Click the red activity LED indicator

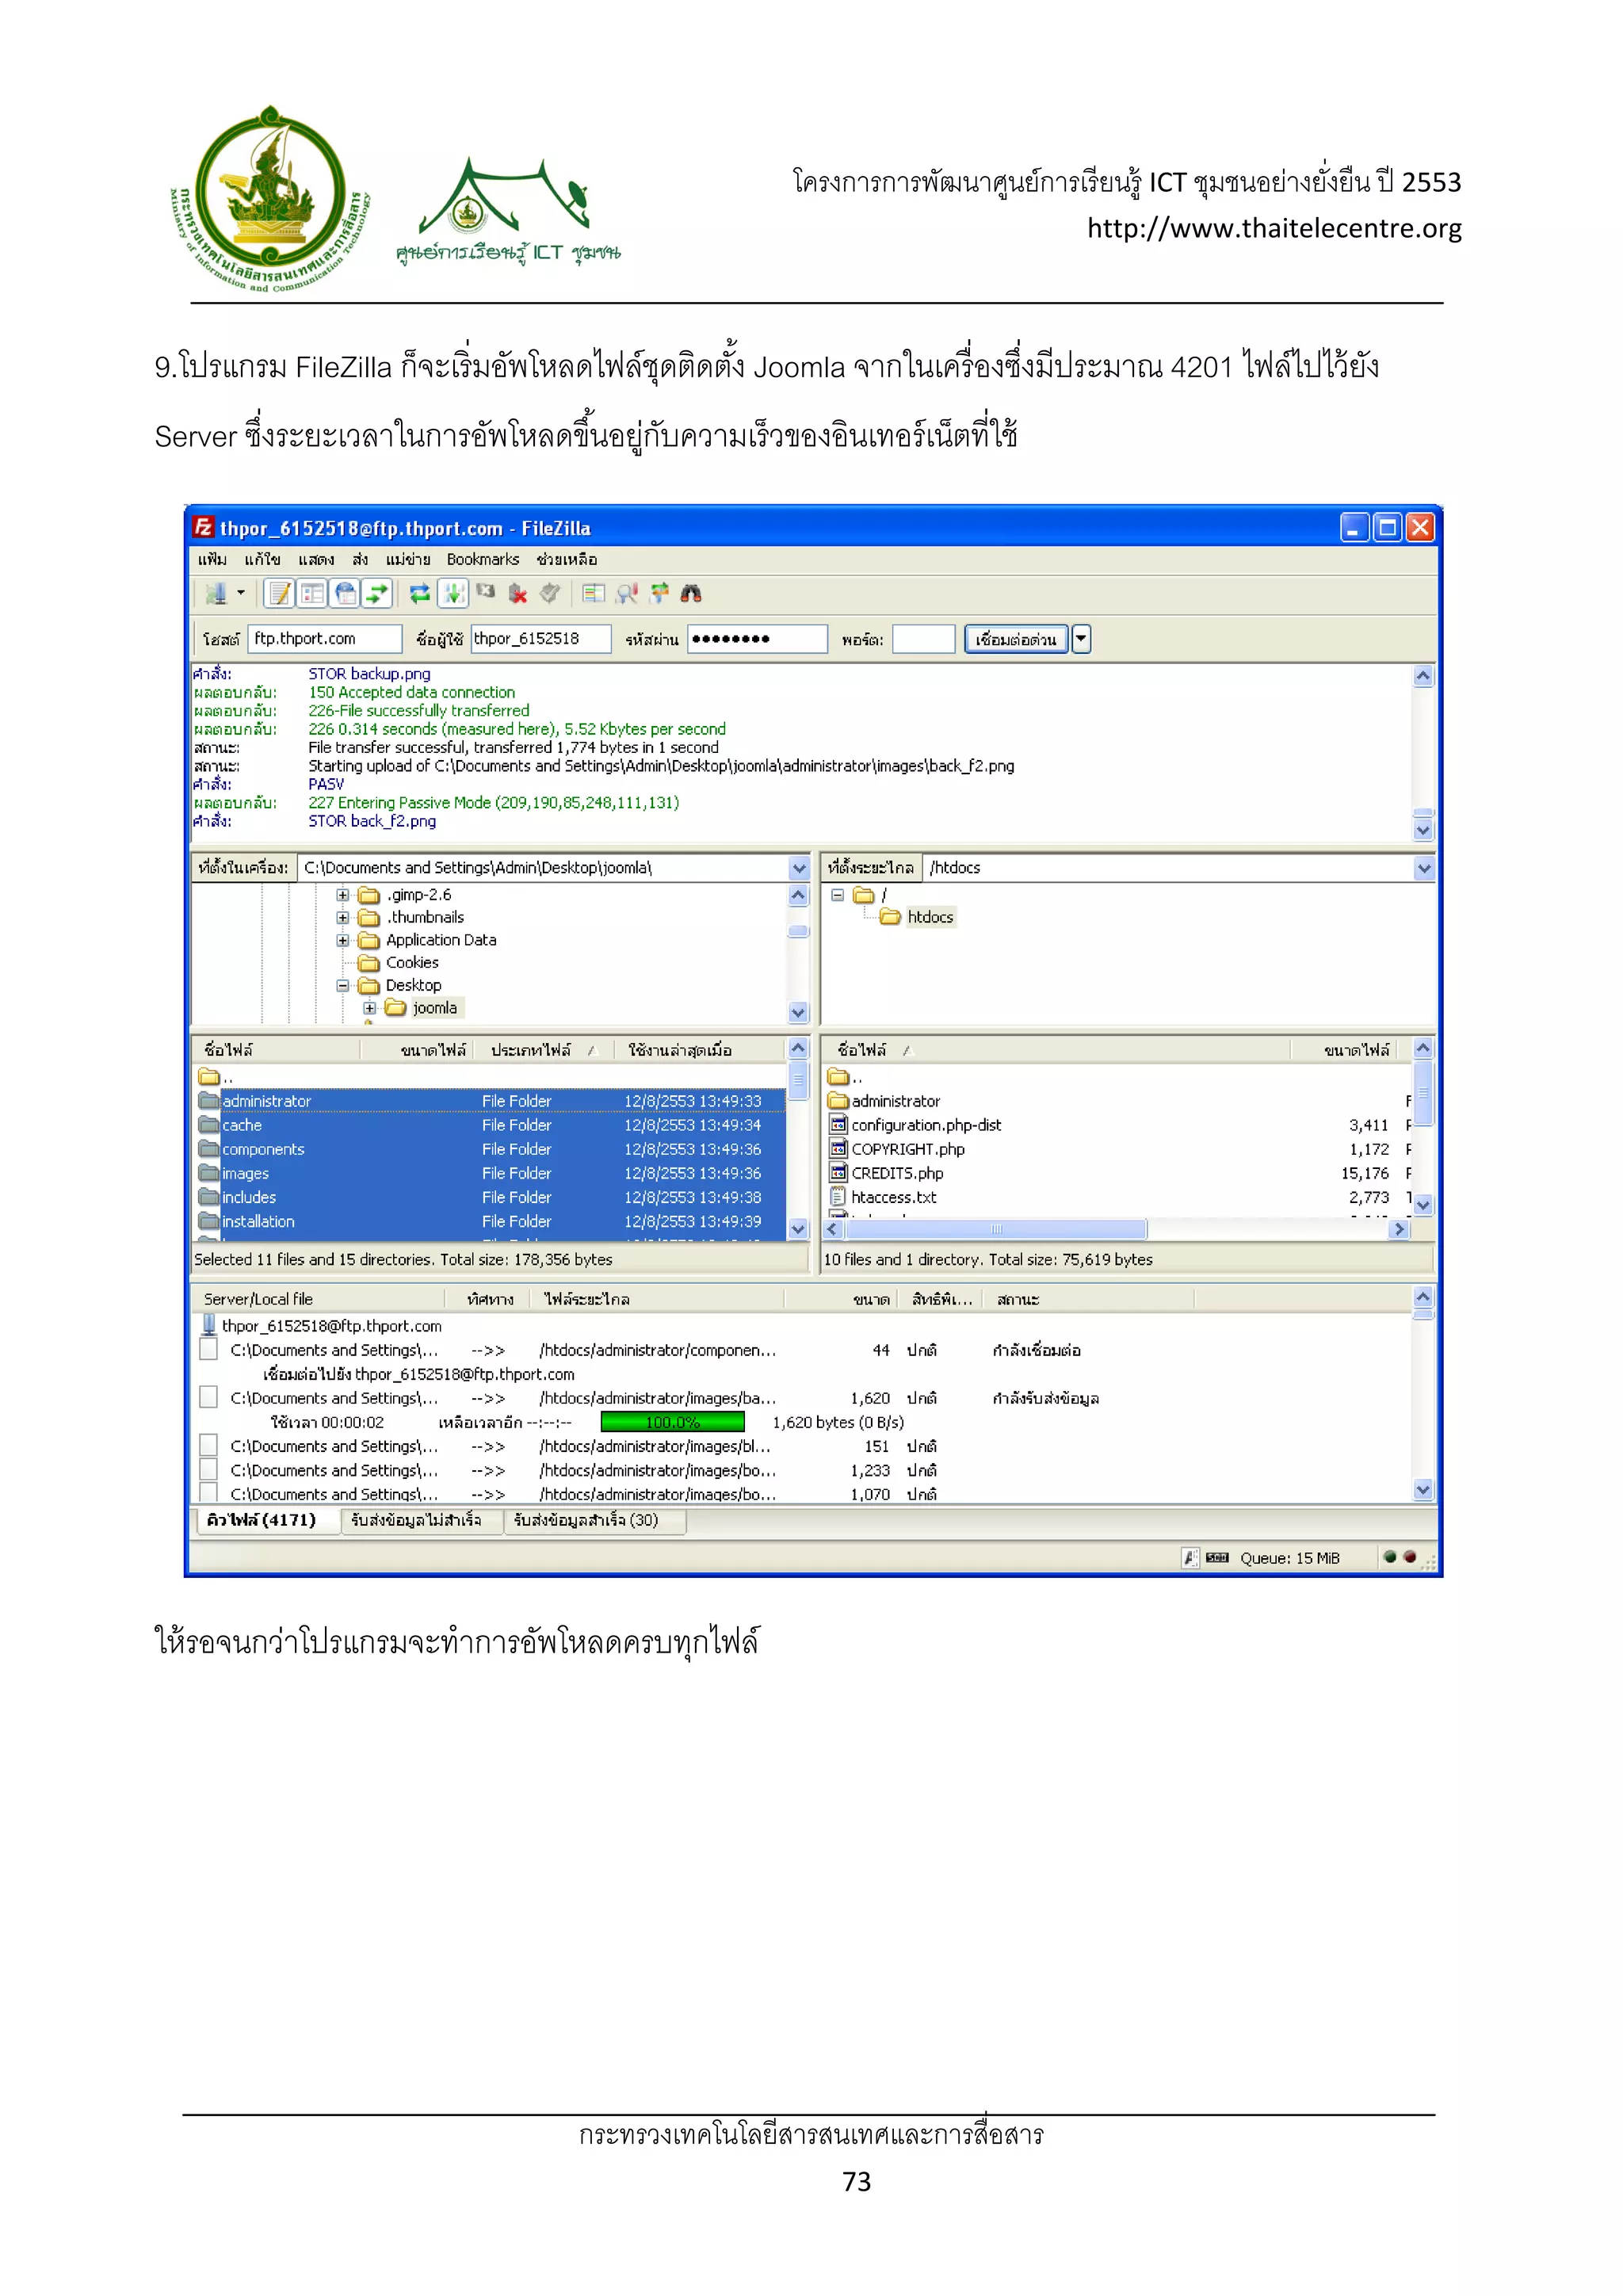tap(1410, 1556)
